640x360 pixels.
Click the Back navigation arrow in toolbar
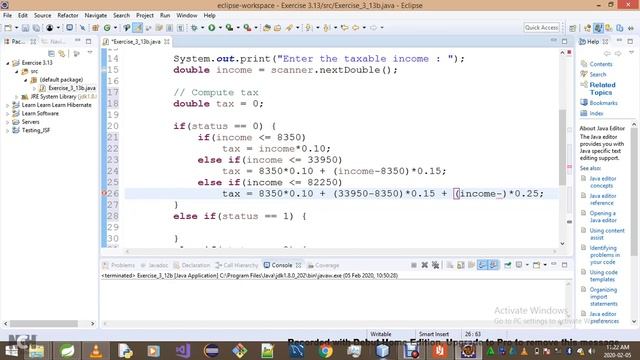(x=356, y=28)
